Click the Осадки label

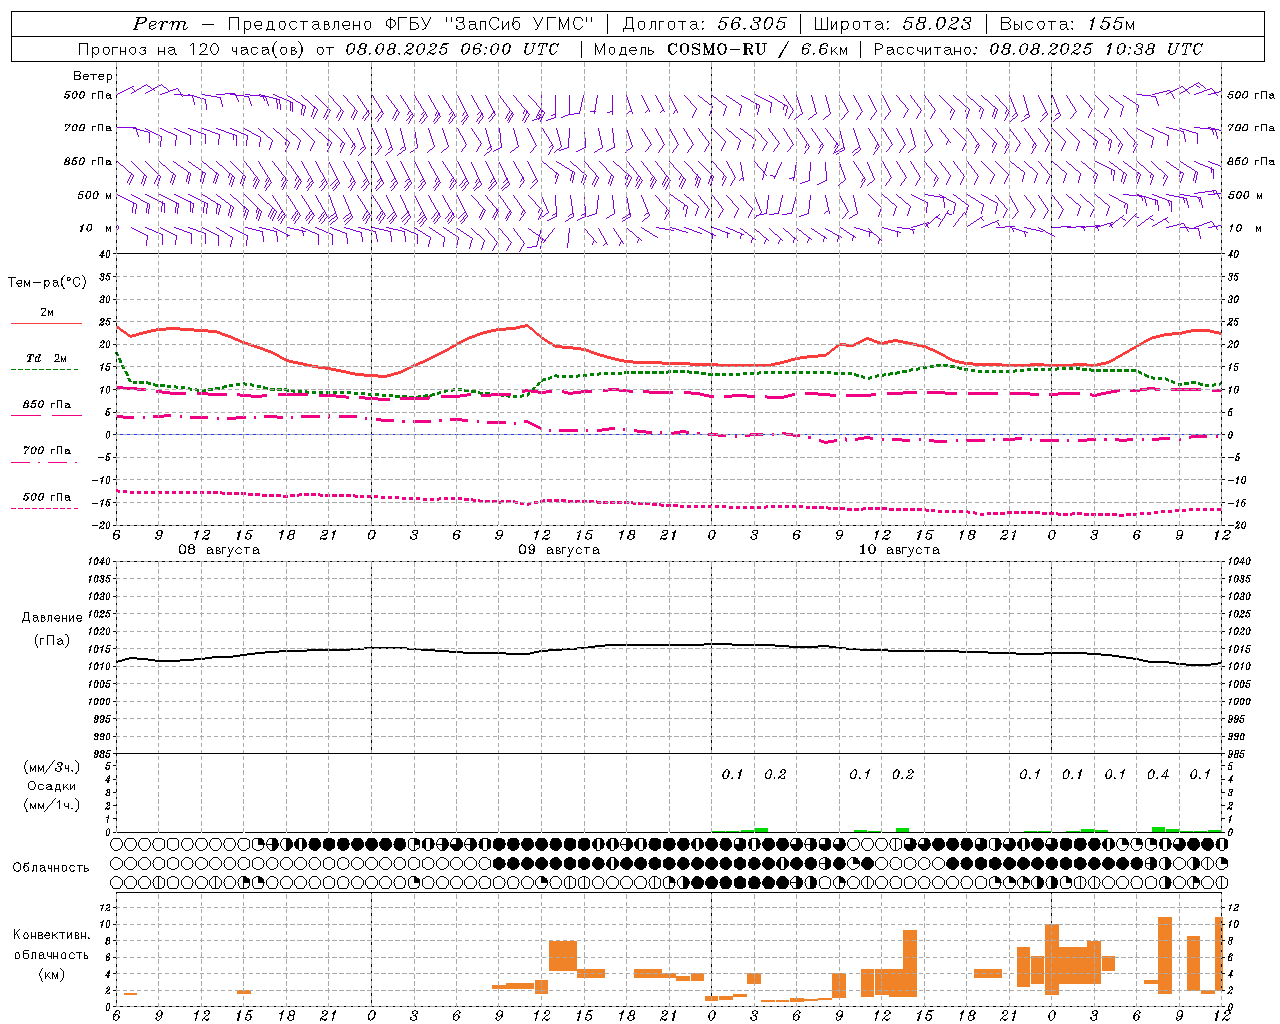(x=52, y=786)
